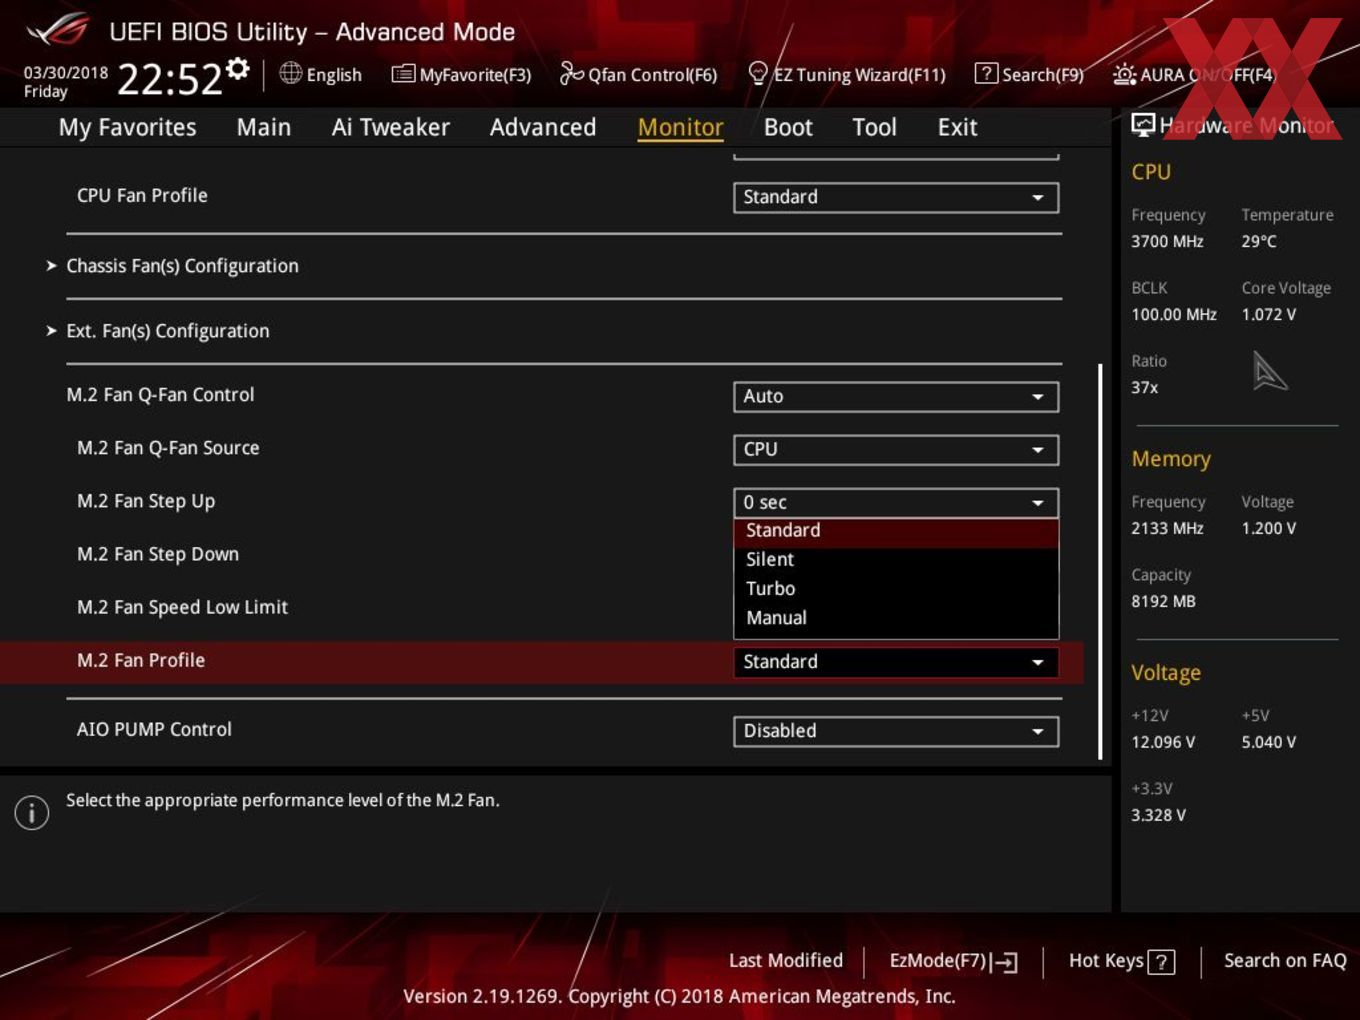Click Last Modified
Image resolution: width=1360 pixels, height=1020 pixels.
pyautogui.click(x=786, y=961)
